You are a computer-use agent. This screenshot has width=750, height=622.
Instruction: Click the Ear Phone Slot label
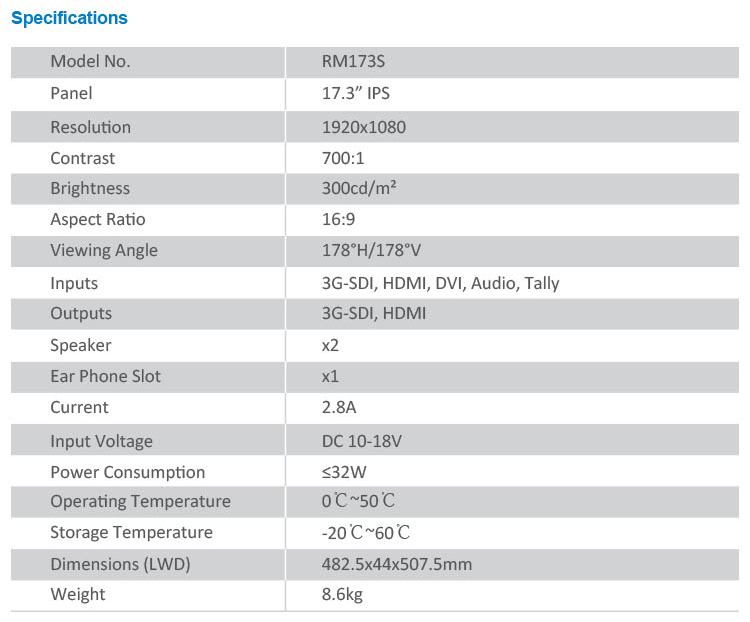tap(105, 376)
